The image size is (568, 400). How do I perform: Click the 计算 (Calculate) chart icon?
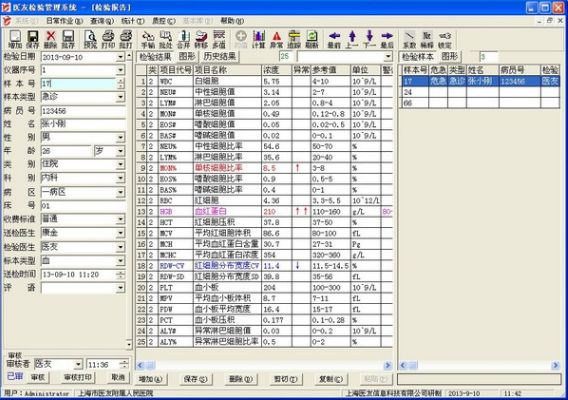[x=259, y=39]
